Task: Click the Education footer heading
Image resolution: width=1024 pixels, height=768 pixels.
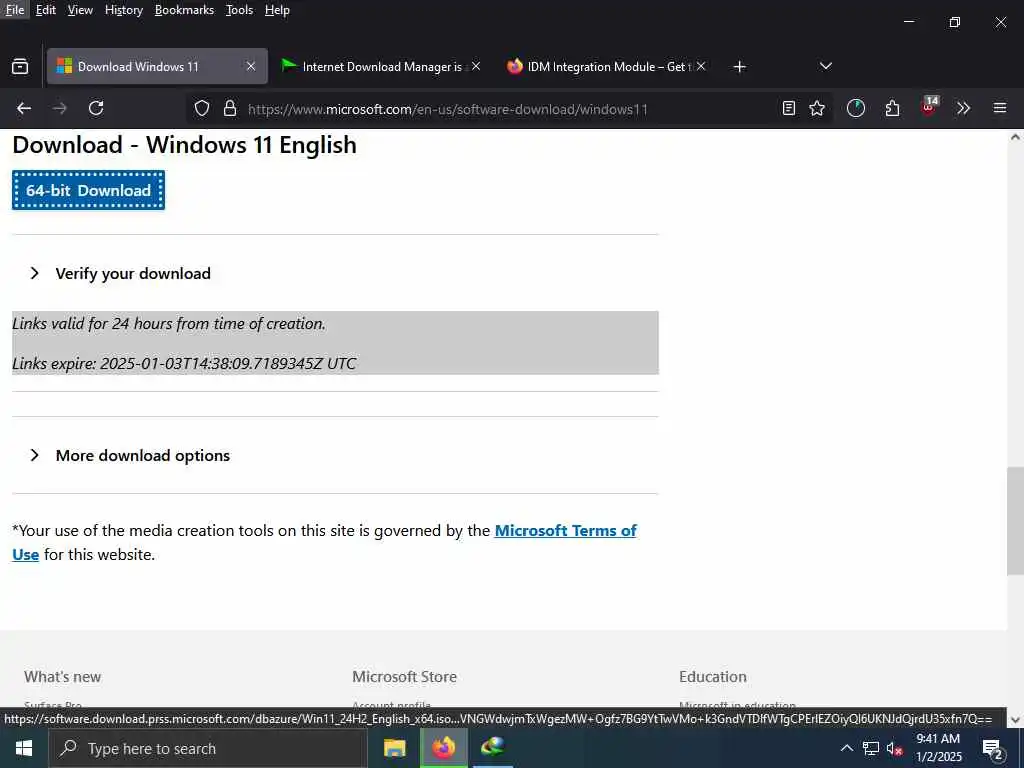Action: 712,677
